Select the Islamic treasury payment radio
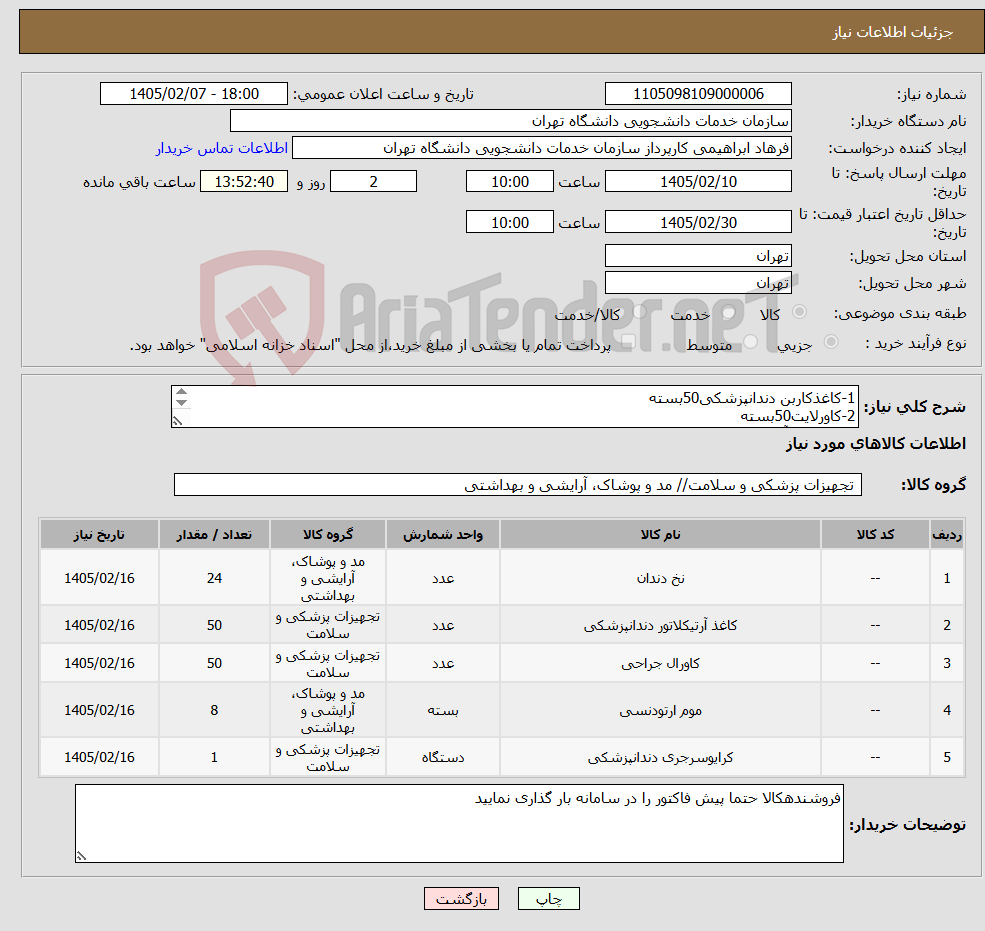This screenshot has height=931, width=985. [629, 342]
